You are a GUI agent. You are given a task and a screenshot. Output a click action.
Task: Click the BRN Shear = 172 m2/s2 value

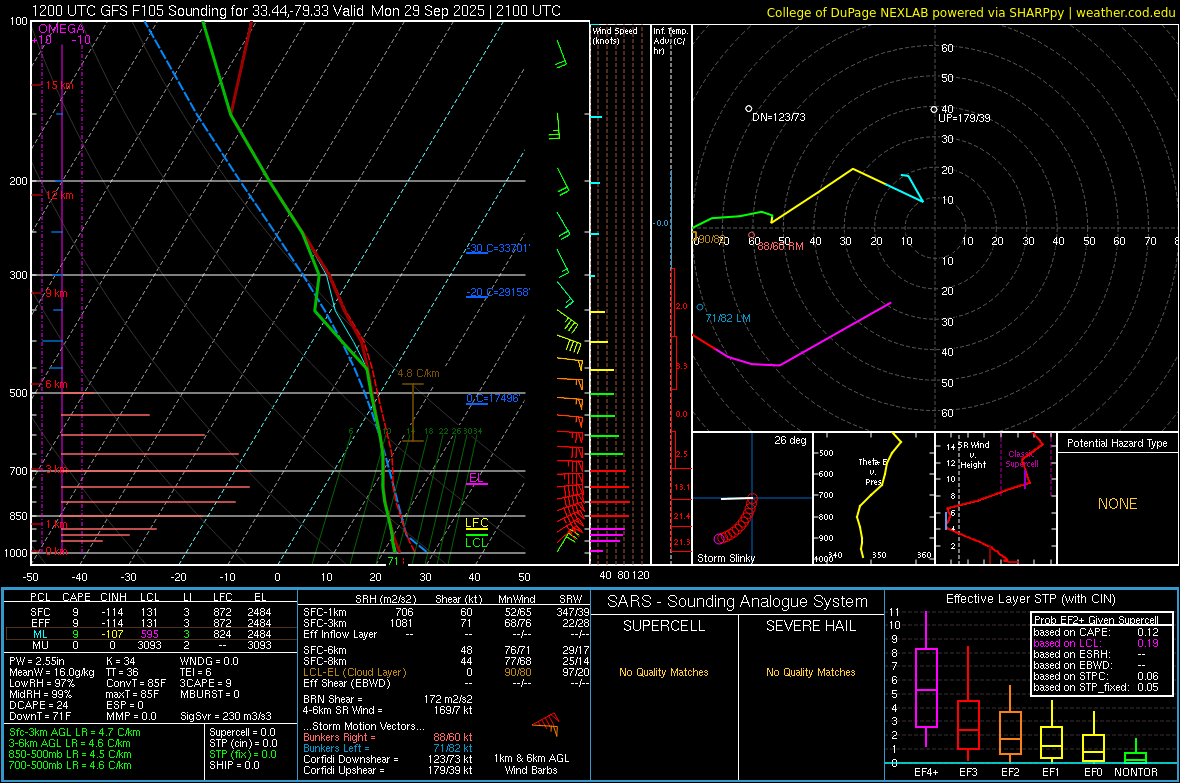coord(388,699)
